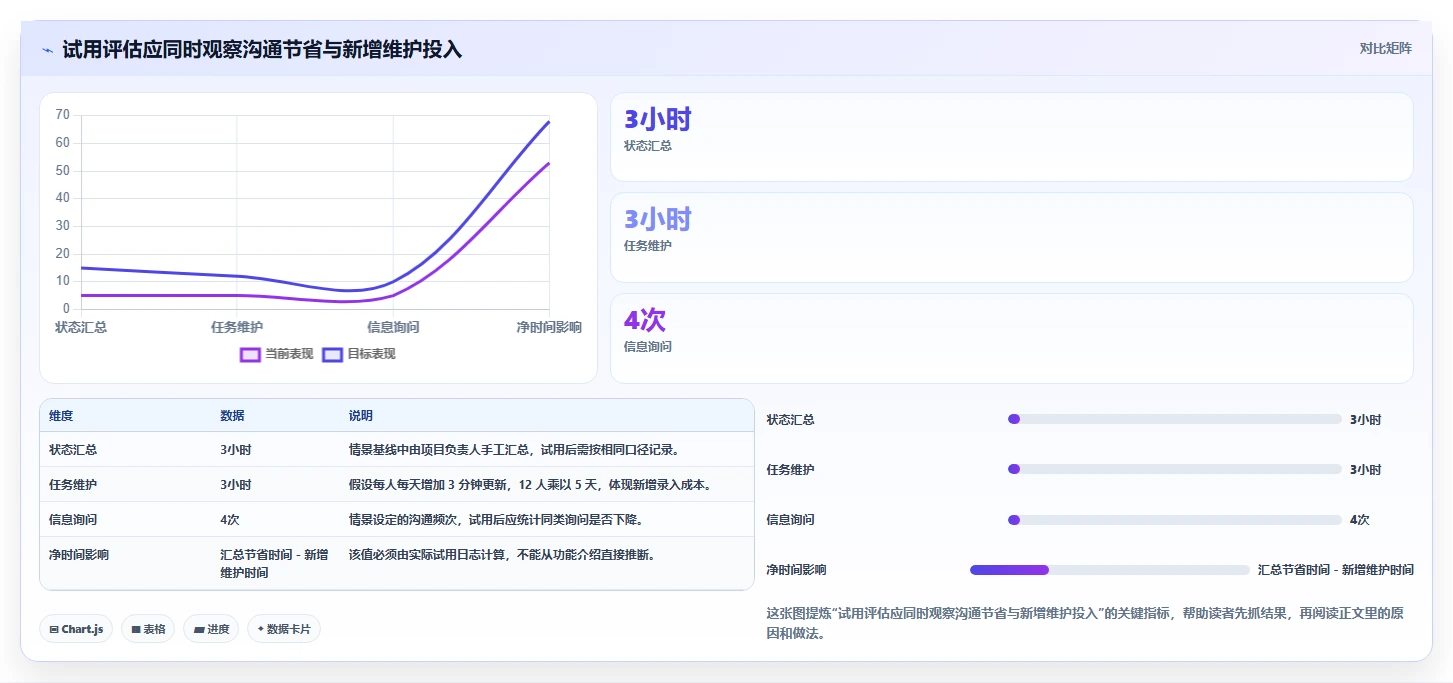
Task: Click the description starting with 假设每人每天增加
Action: coord(529,485)
